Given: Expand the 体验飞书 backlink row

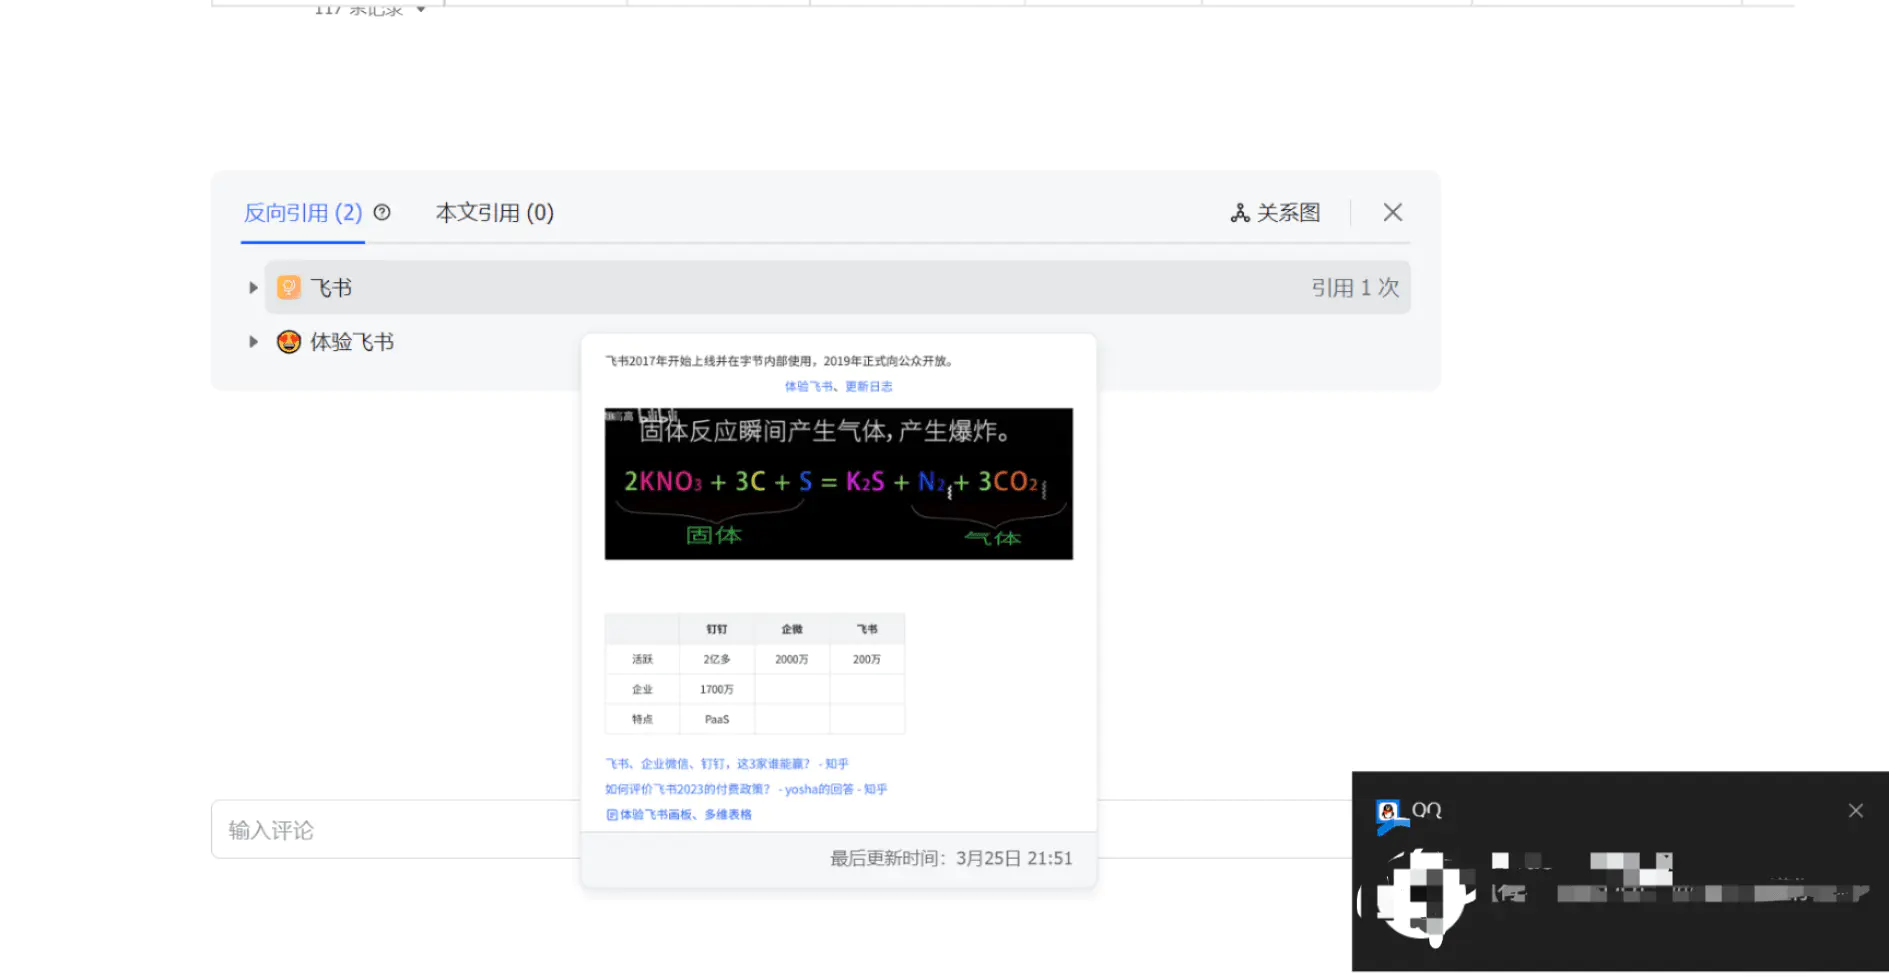Looking at the screenshot, I should click(x=253, y=342).
